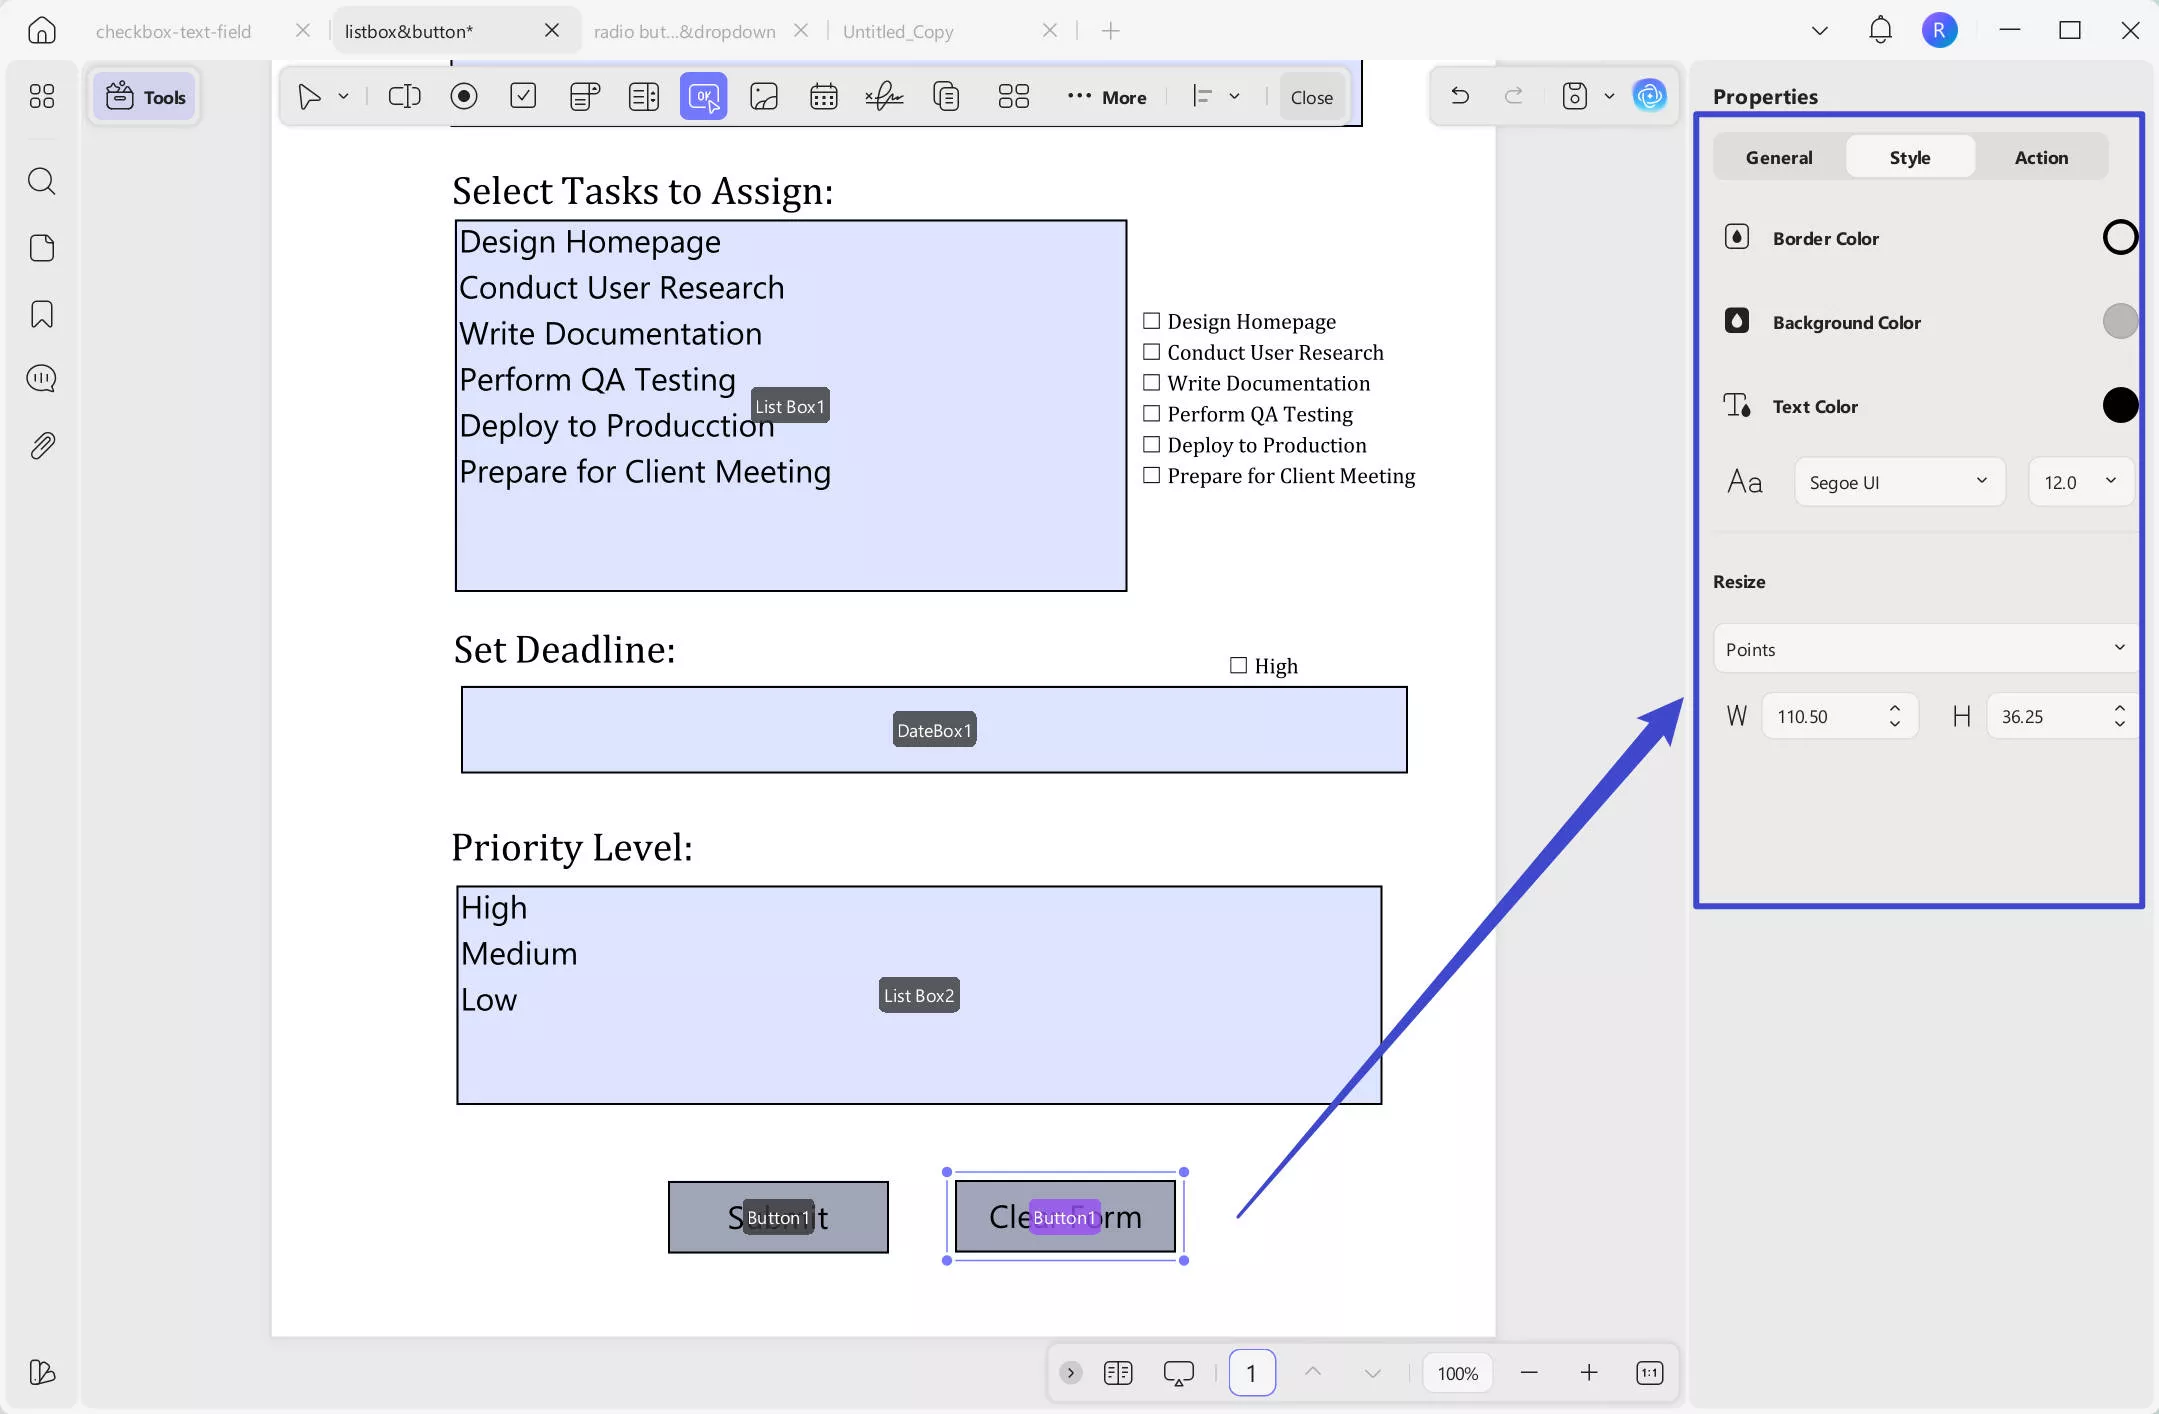Viewport: 2159px width, 1414px height.
Task: Select the pointer selection tool
Action: coord(309,96)
